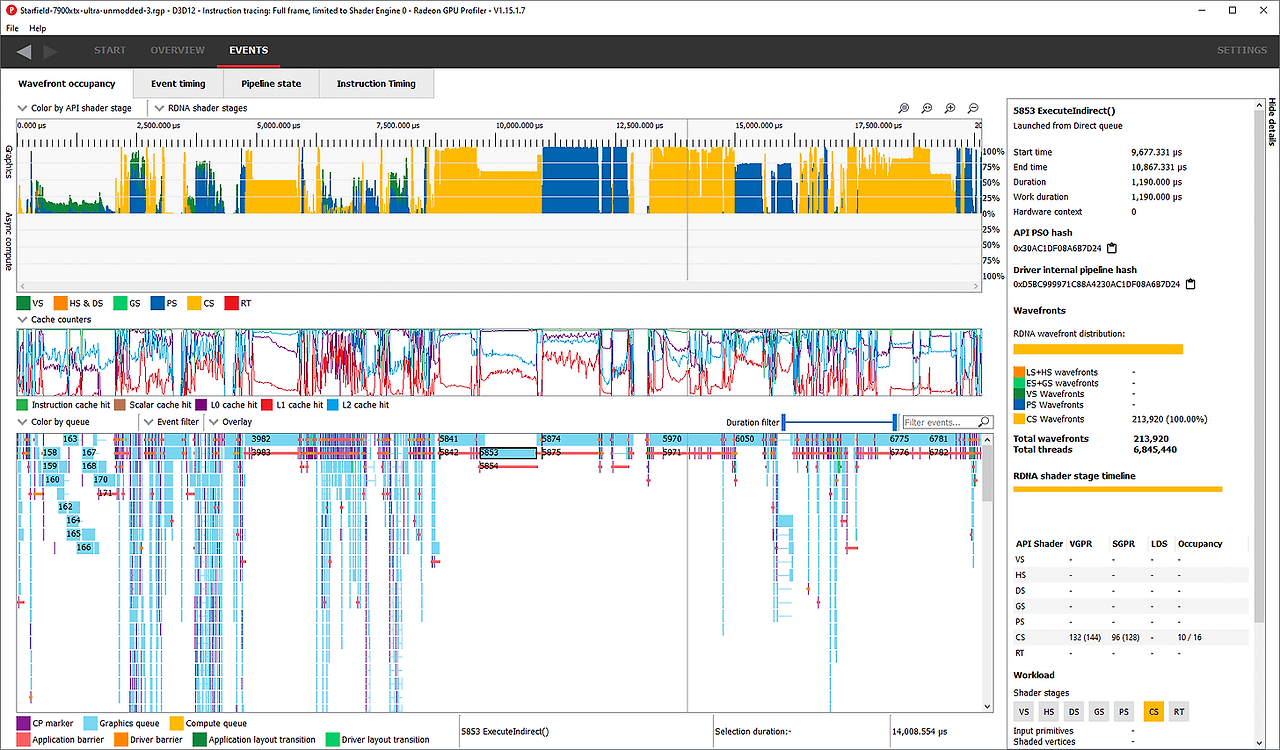Click Hide details on the right edge
This screenshot has width=1280, height=750.
point(1272,121)
